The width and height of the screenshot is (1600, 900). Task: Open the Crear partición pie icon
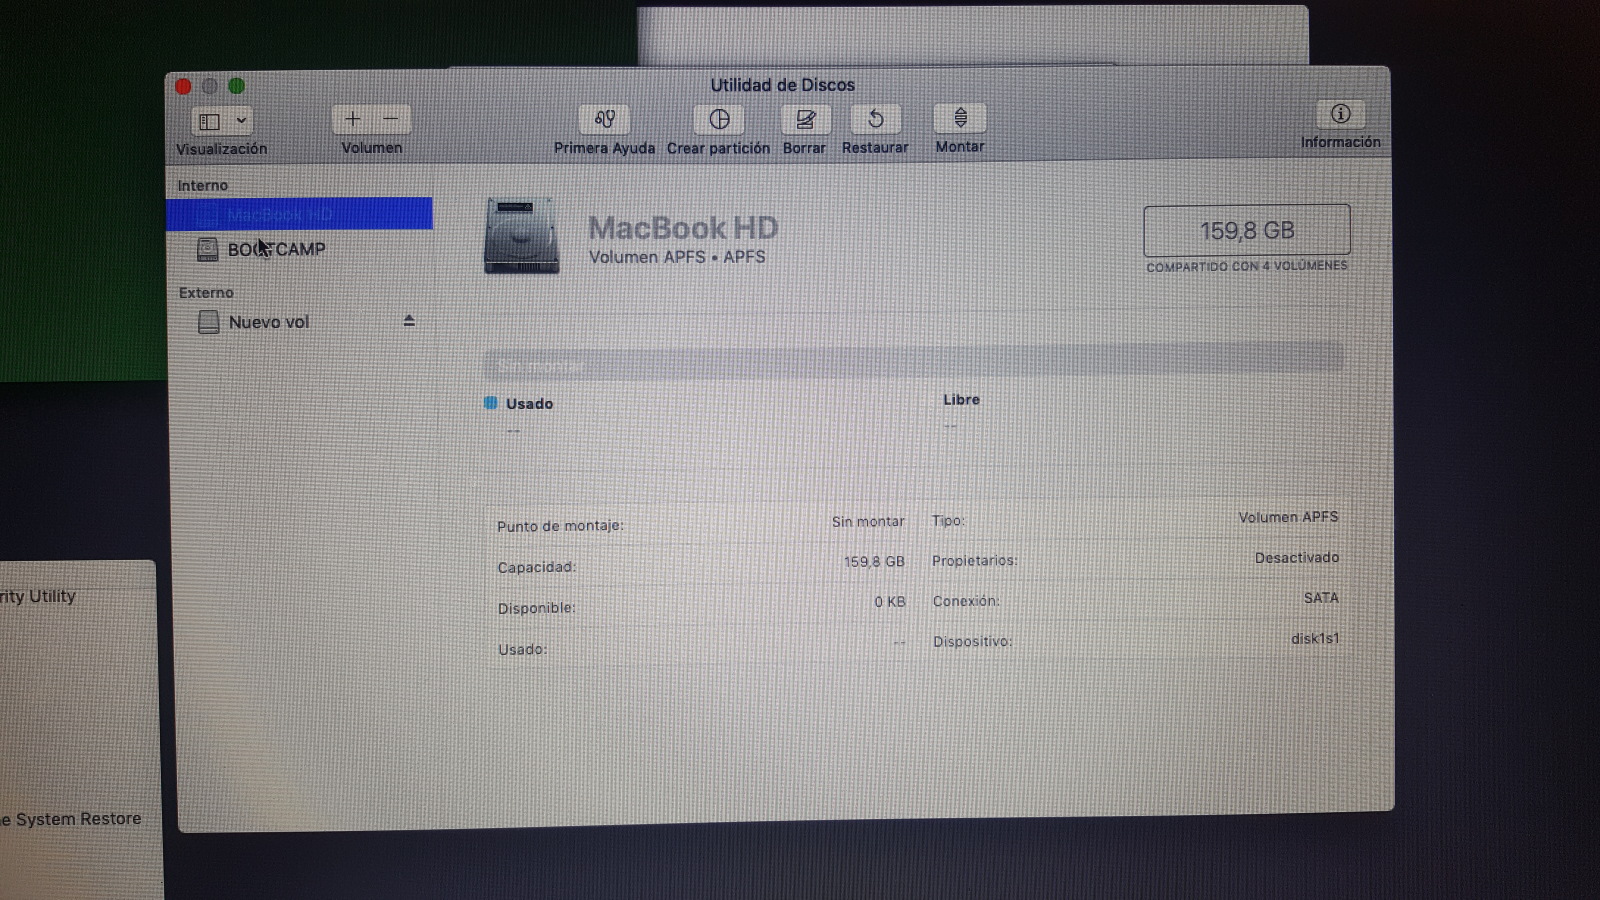tap(719, 119)
